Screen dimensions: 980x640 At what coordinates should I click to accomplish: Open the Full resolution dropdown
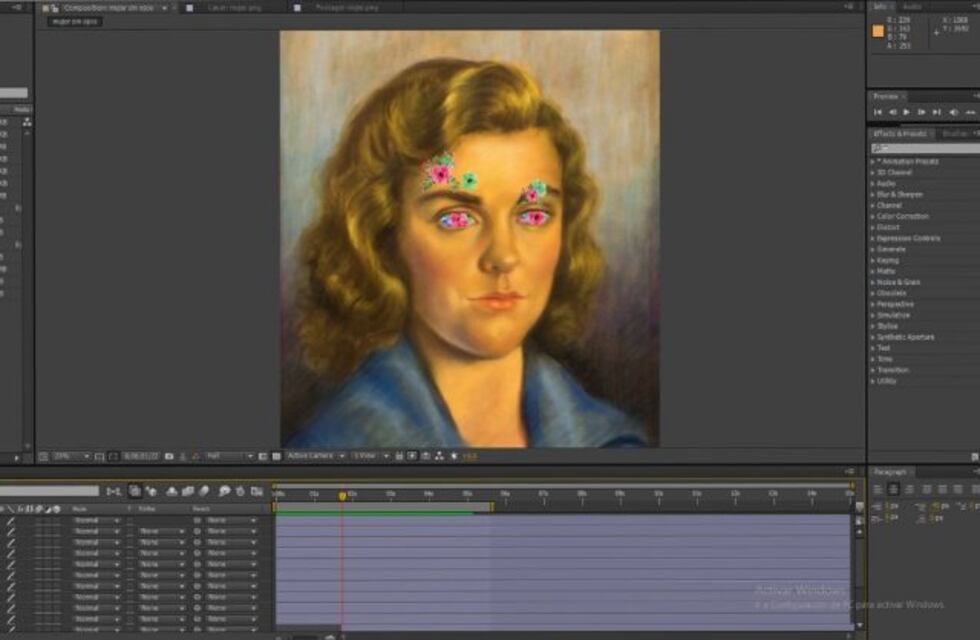click(229, 456)
